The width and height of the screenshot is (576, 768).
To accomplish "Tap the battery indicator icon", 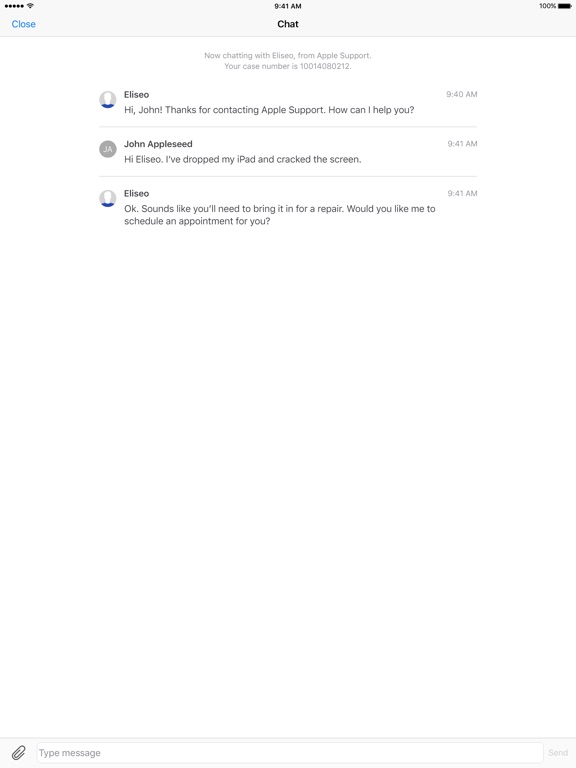I will pyautogui.click(x=564, y=6).
